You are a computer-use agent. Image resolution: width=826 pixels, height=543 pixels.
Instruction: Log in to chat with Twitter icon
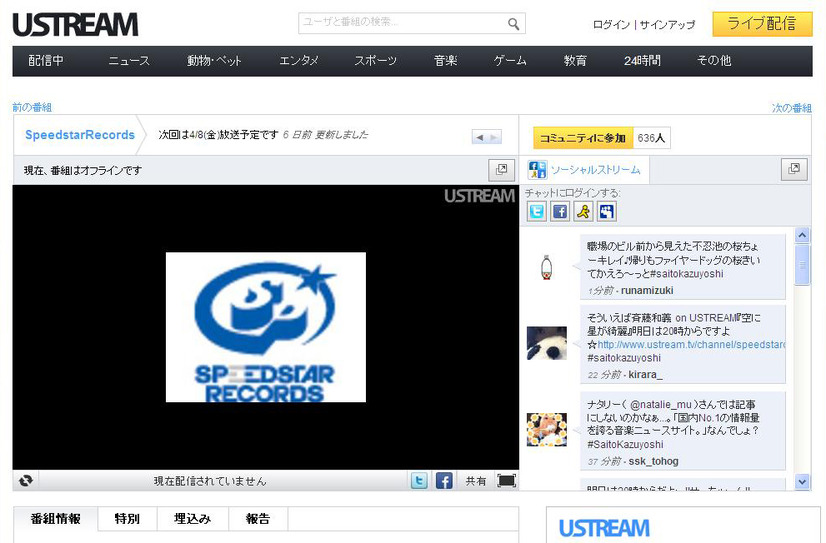click(x=537, y=212)
